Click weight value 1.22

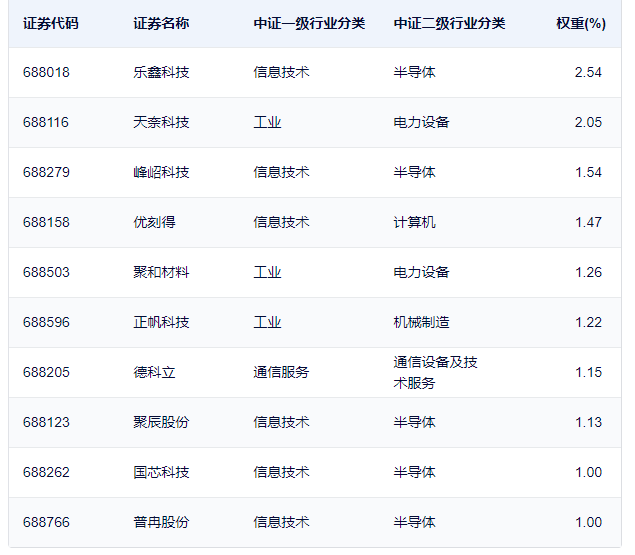589,322
